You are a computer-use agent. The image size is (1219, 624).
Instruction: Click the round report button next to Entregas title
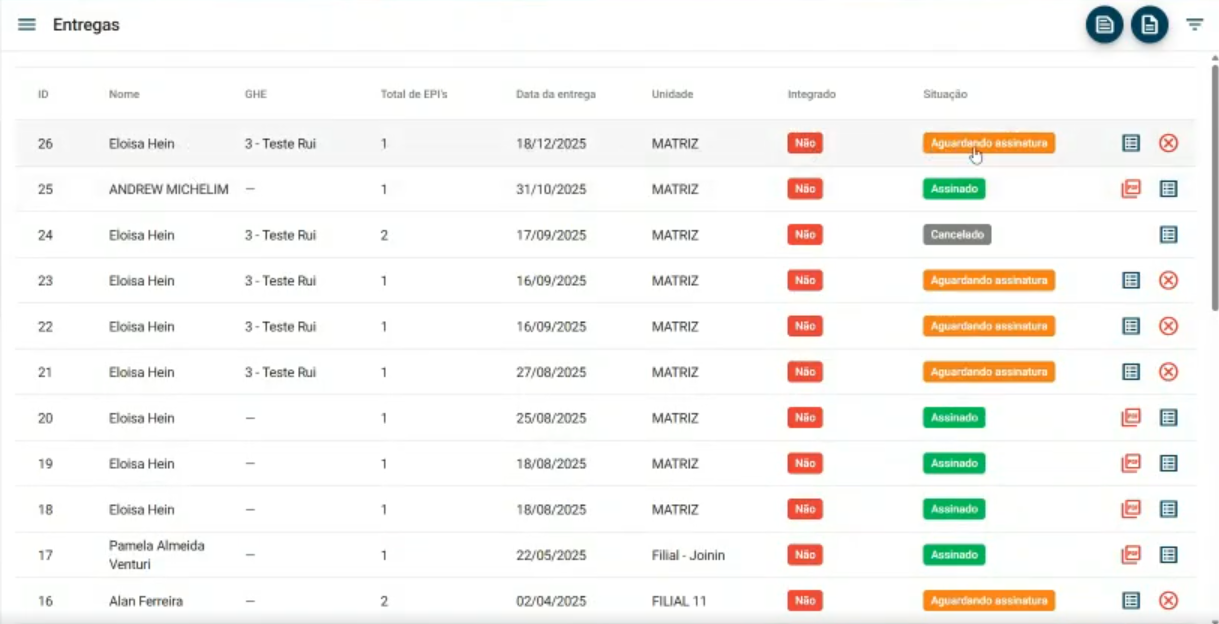(x=1104, y=25)
